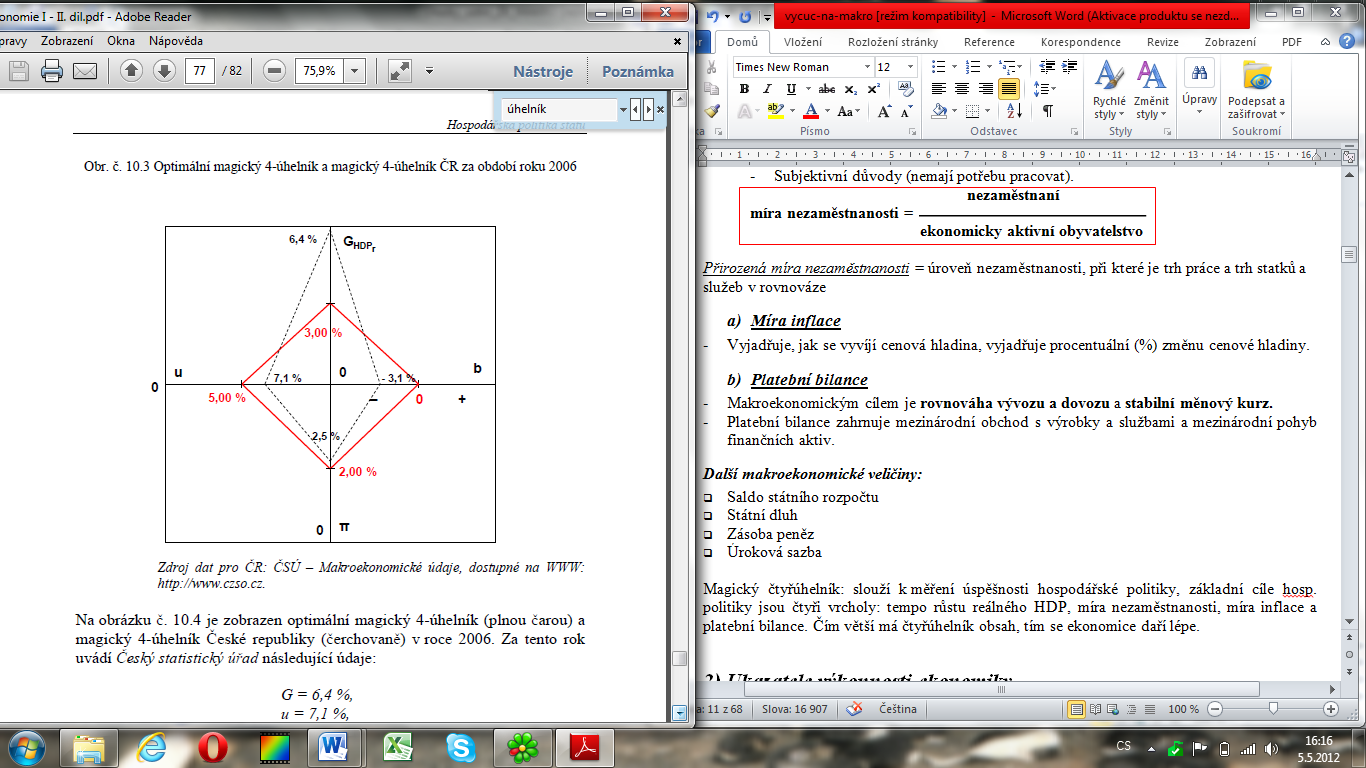Image resolution: width=1366 pixels, height=768 pixels.
Task: Find next search result in Reader
Action: 648,109
